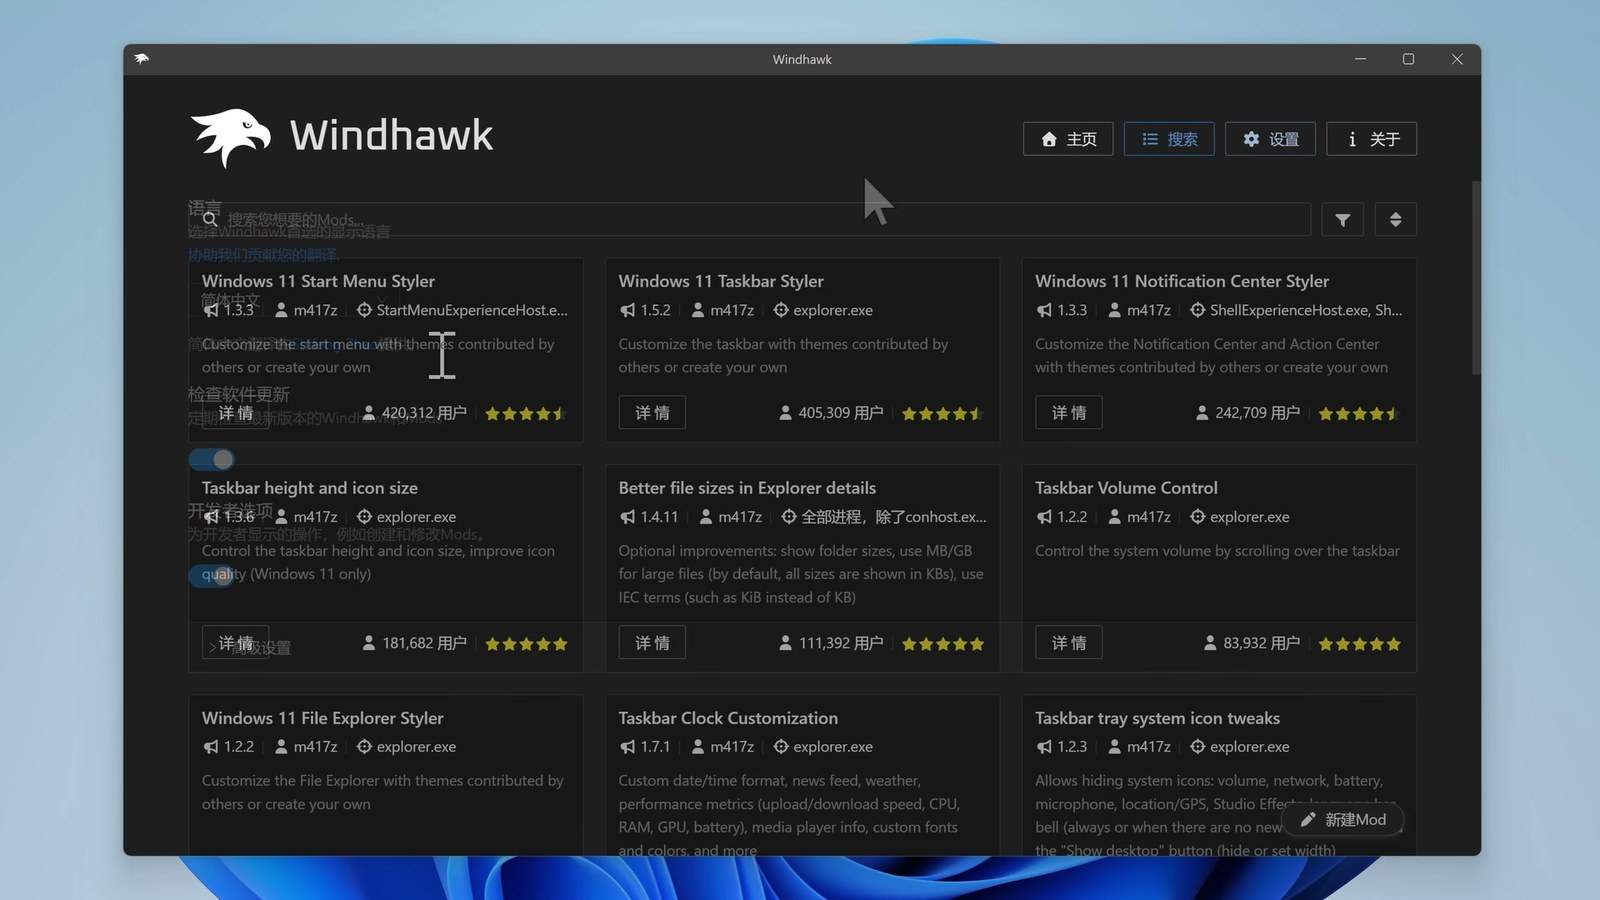Click the Mods search input field
This screenshot has width=1600, height=900.
749,219
